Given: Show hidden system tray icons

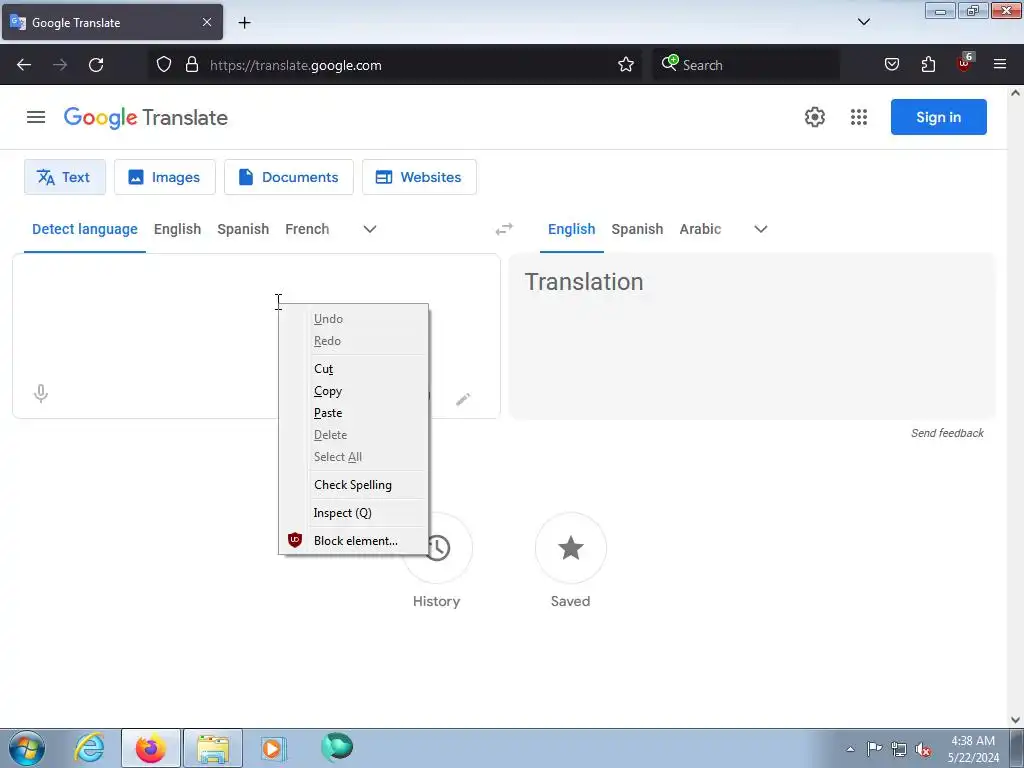Looking at the screenshot, I should click(x=850, y=749).
